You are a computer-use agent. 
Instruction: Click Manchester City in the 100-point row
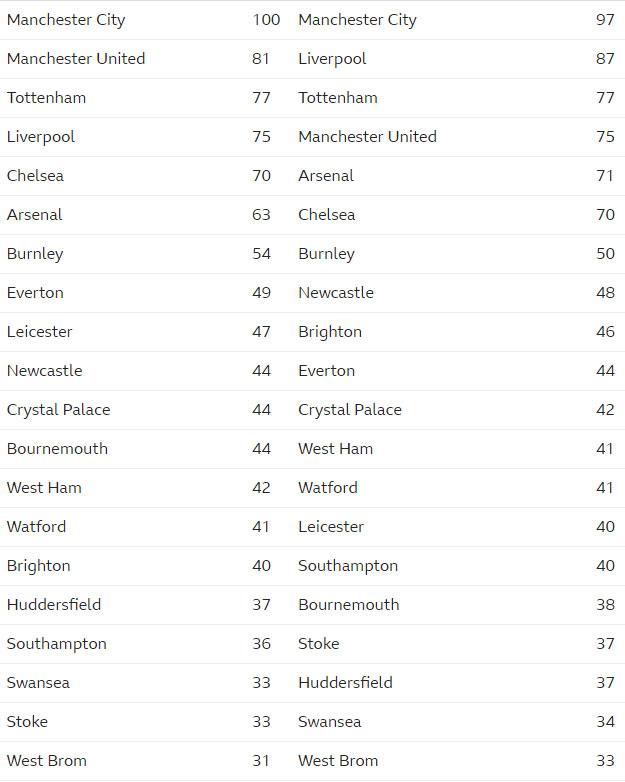click(66, 20)
